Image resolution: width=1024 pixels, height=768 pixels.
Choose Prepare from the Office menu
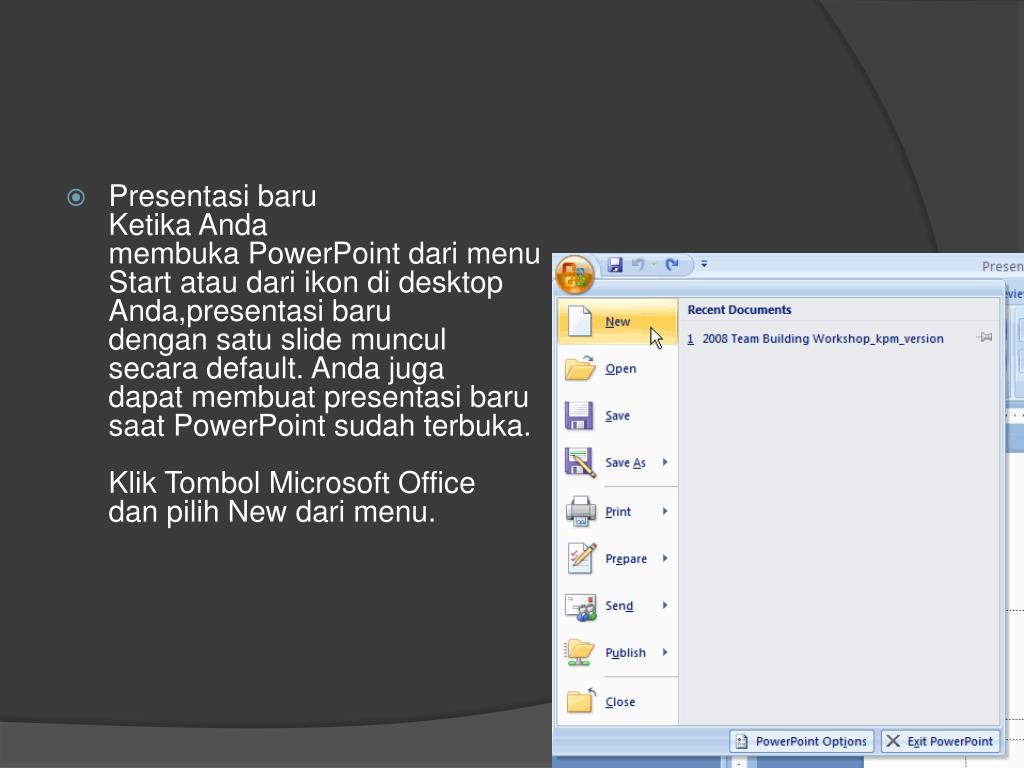coord(618,558)
